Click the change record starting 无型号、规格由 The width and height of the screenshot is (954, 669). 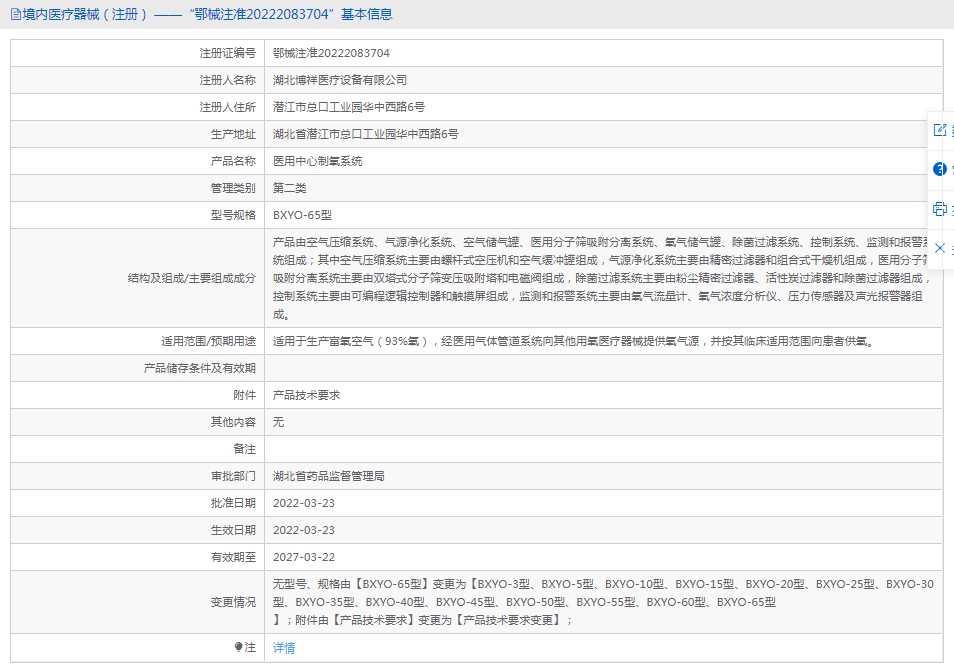pos(603,602)
